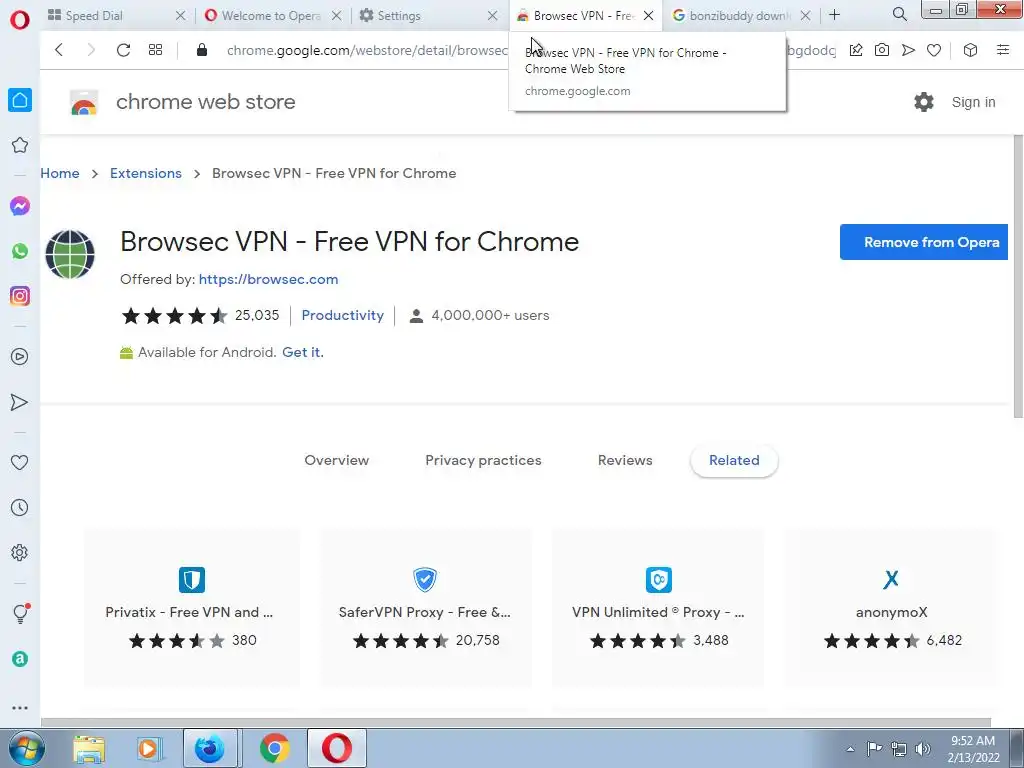This screenshot has height=768, width=1024.
Task: Launch Google Chrome from taskbar
Action: pyautogui.click(x=275, y=748)
